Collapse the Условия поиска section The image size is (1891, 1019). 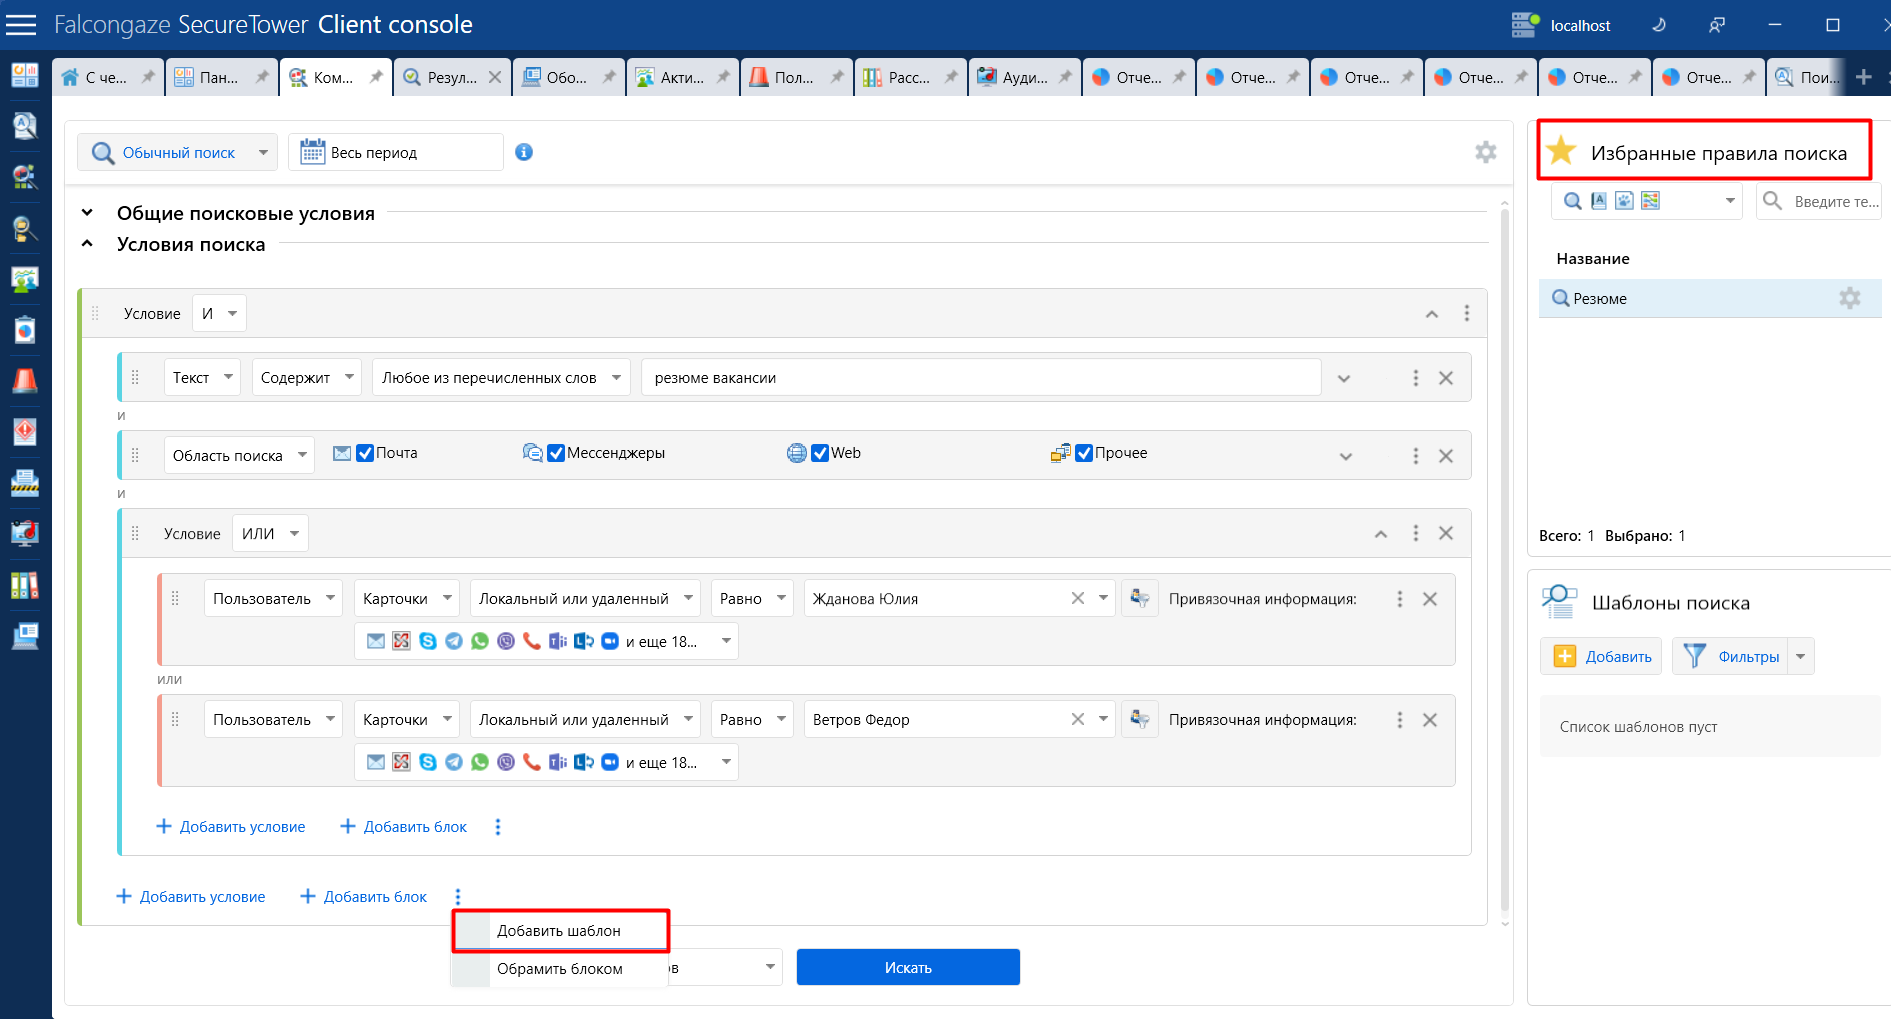point(88,244)
